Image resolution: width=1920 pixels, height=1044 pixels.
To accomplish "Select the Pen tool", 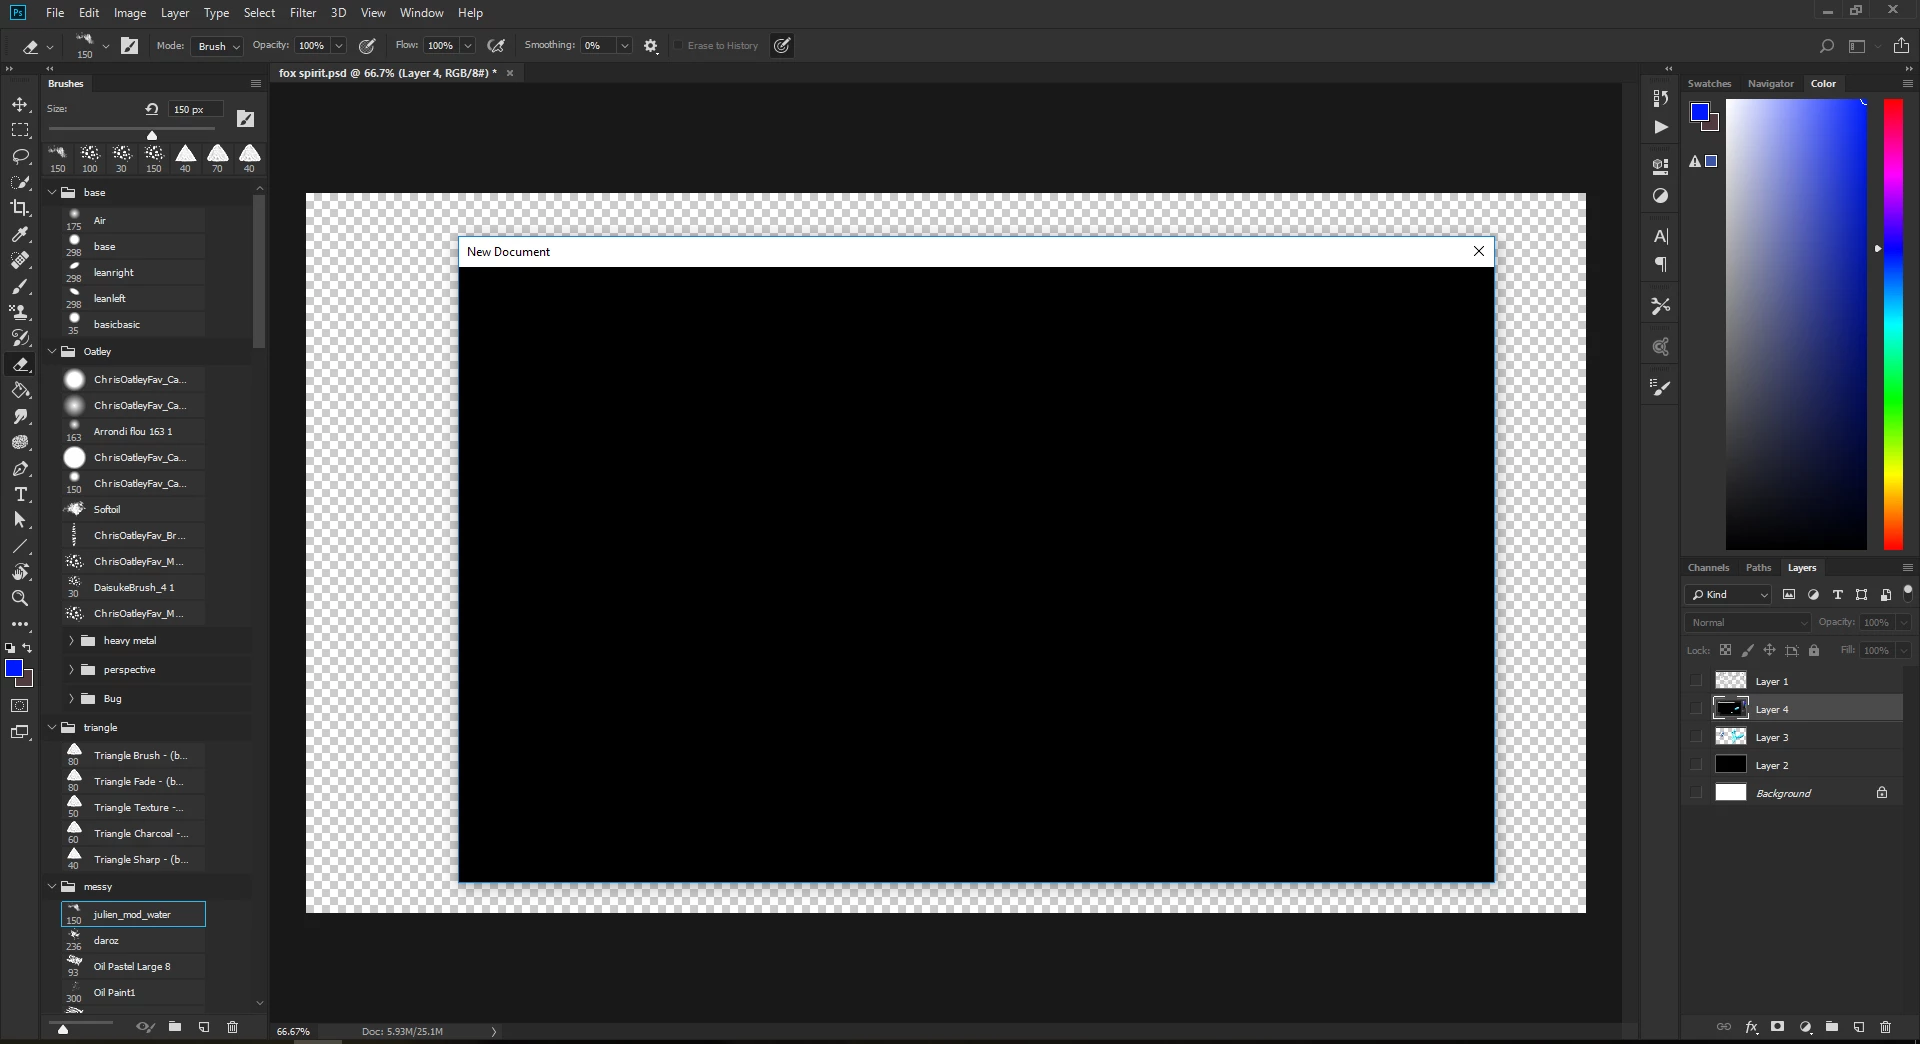I will click(x=20, y=469).
